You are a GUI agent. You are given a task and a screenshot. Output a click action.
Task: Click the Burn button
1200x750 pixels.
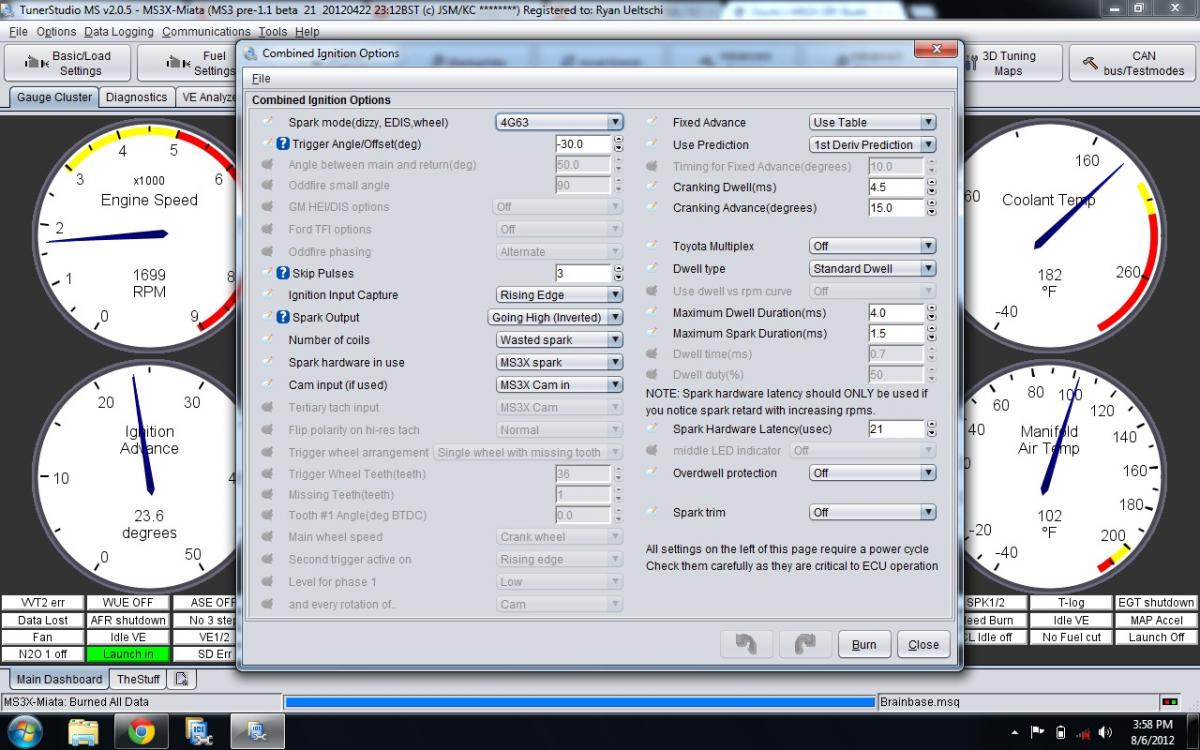coord(864,645)
